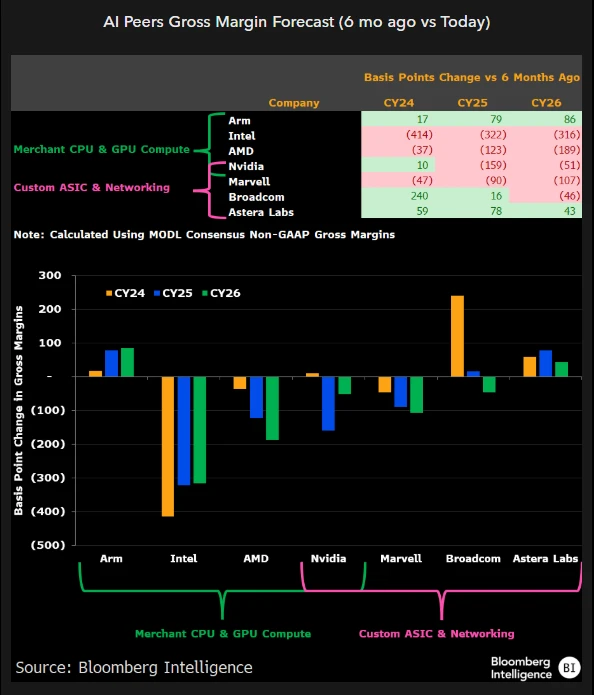This screenshot has height=695, width=594.
Task: Click Marvell CY24 value (47)
Action: 422,180
